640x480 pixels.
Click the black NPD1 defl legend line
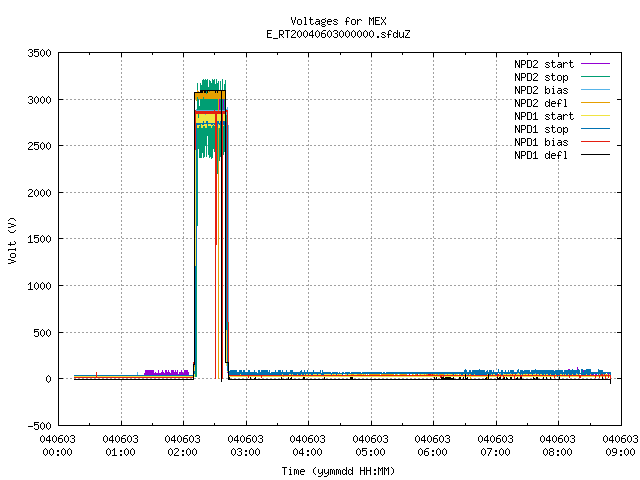point(595,155)
